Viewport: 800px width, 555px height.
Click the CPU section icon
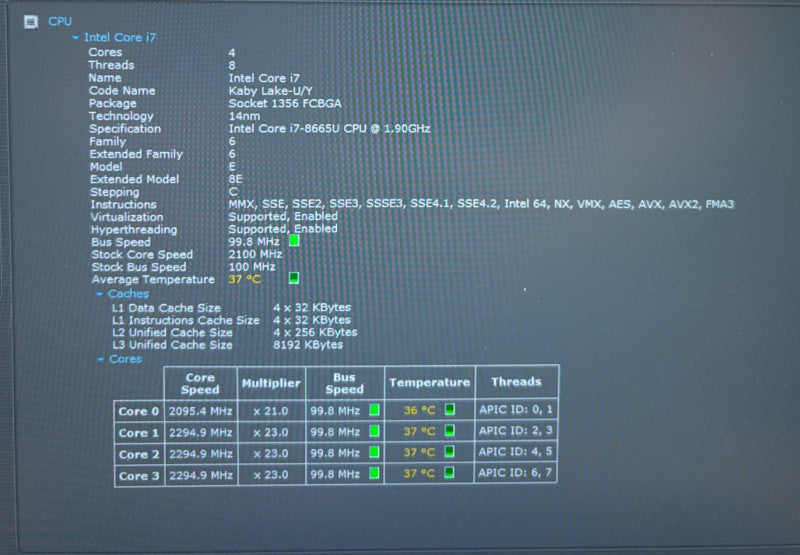[x=31, y=22]
